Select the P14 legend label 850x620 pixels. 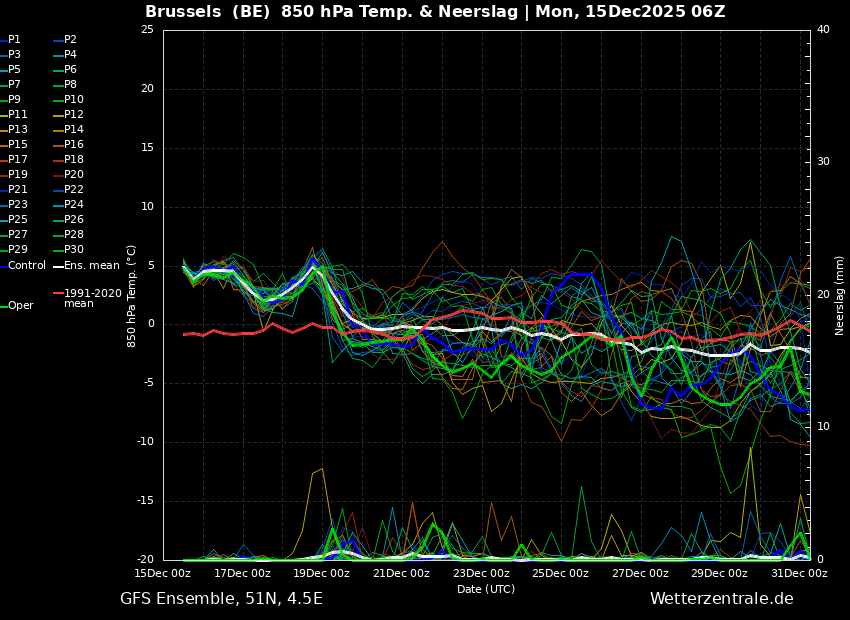pos(74,130)
